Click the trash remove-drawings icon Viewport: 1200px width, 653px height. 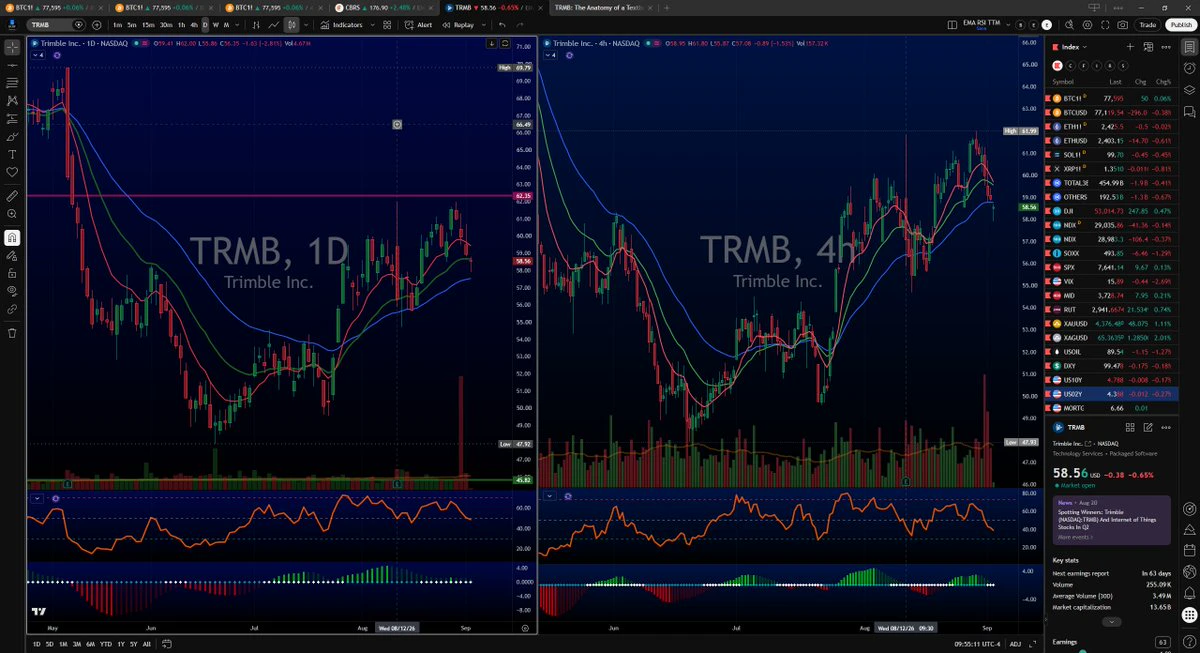(12, 333)
